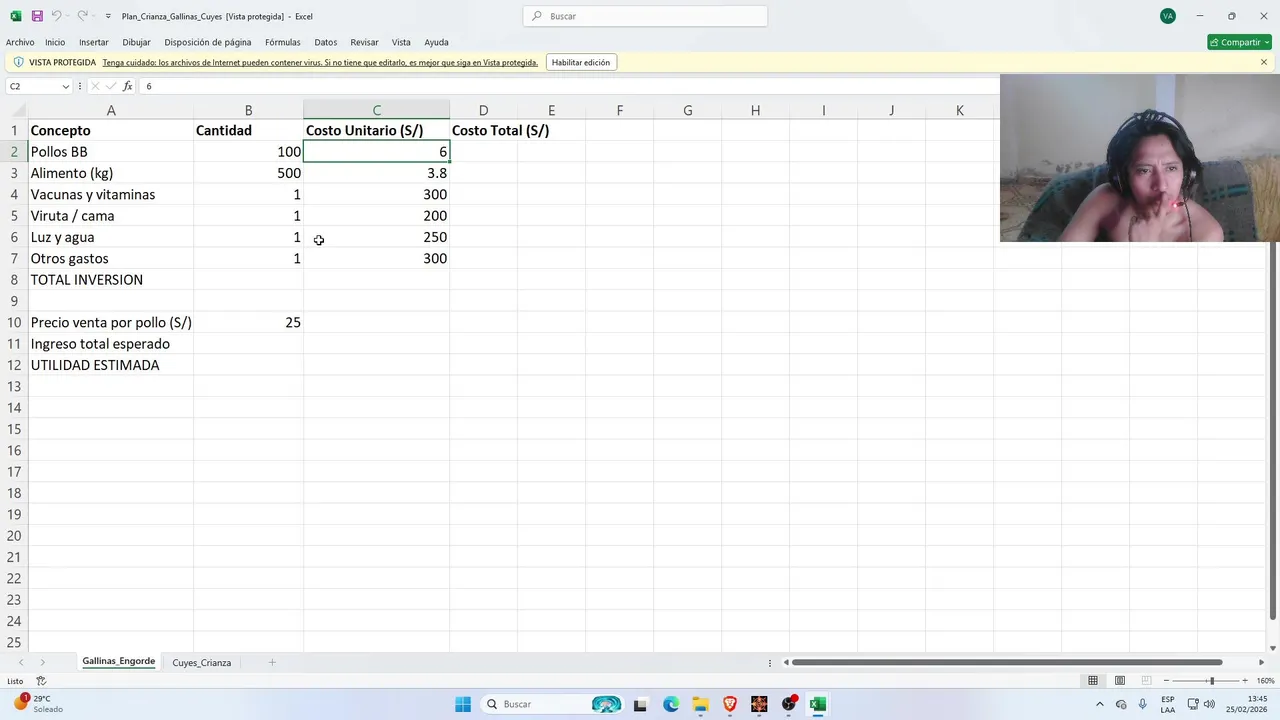Viewport: 1280px width, 720px height.
Task: Click the Redo arrow icon
Action: (82, 16)
